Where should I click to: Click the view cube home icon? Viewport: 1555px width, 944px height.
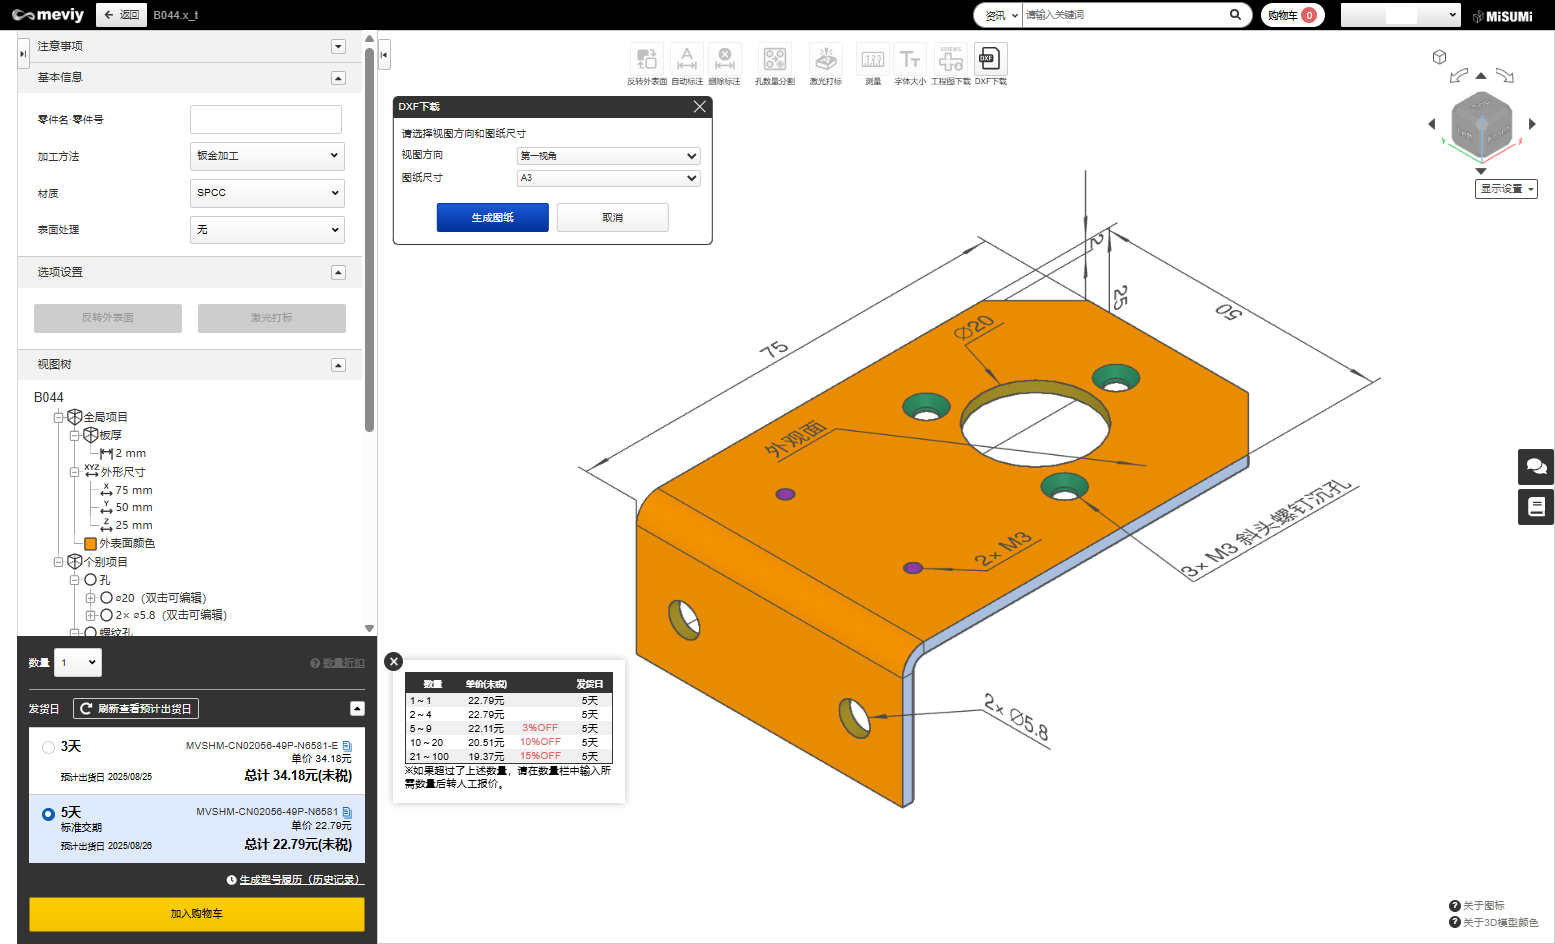point(1439,57)
